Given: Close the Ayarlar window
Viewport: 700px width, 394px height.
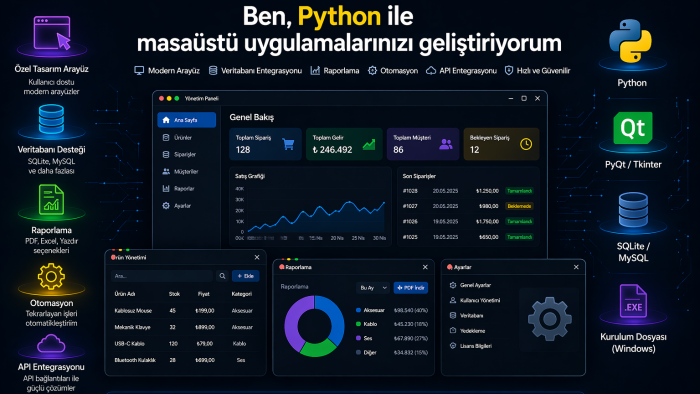Looking at the screenshot, I should tap(576, 267).
